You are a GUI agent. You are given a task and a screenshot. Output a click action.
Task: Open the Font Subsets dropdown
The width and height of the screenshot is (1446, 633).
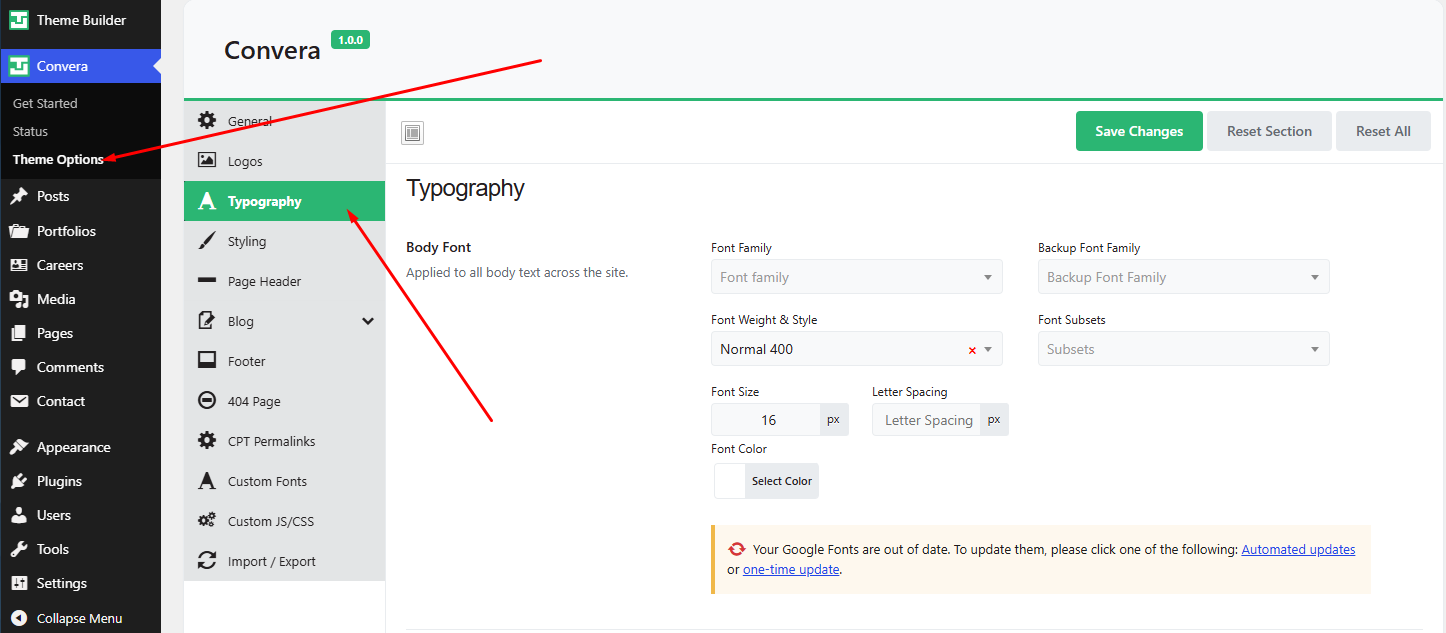pos(1184,349)
